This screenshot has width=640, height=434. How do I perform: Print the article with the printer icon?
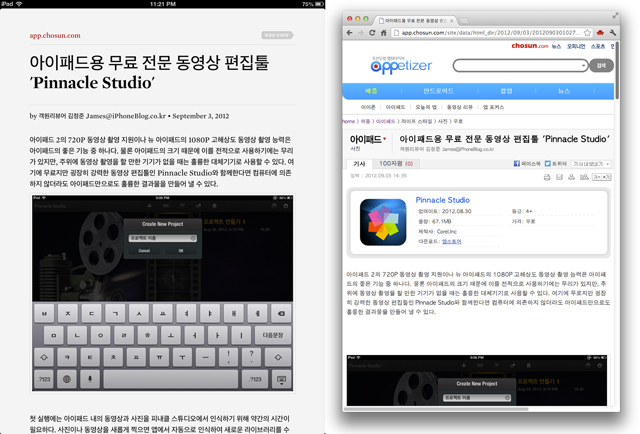[x=547, y=177]
